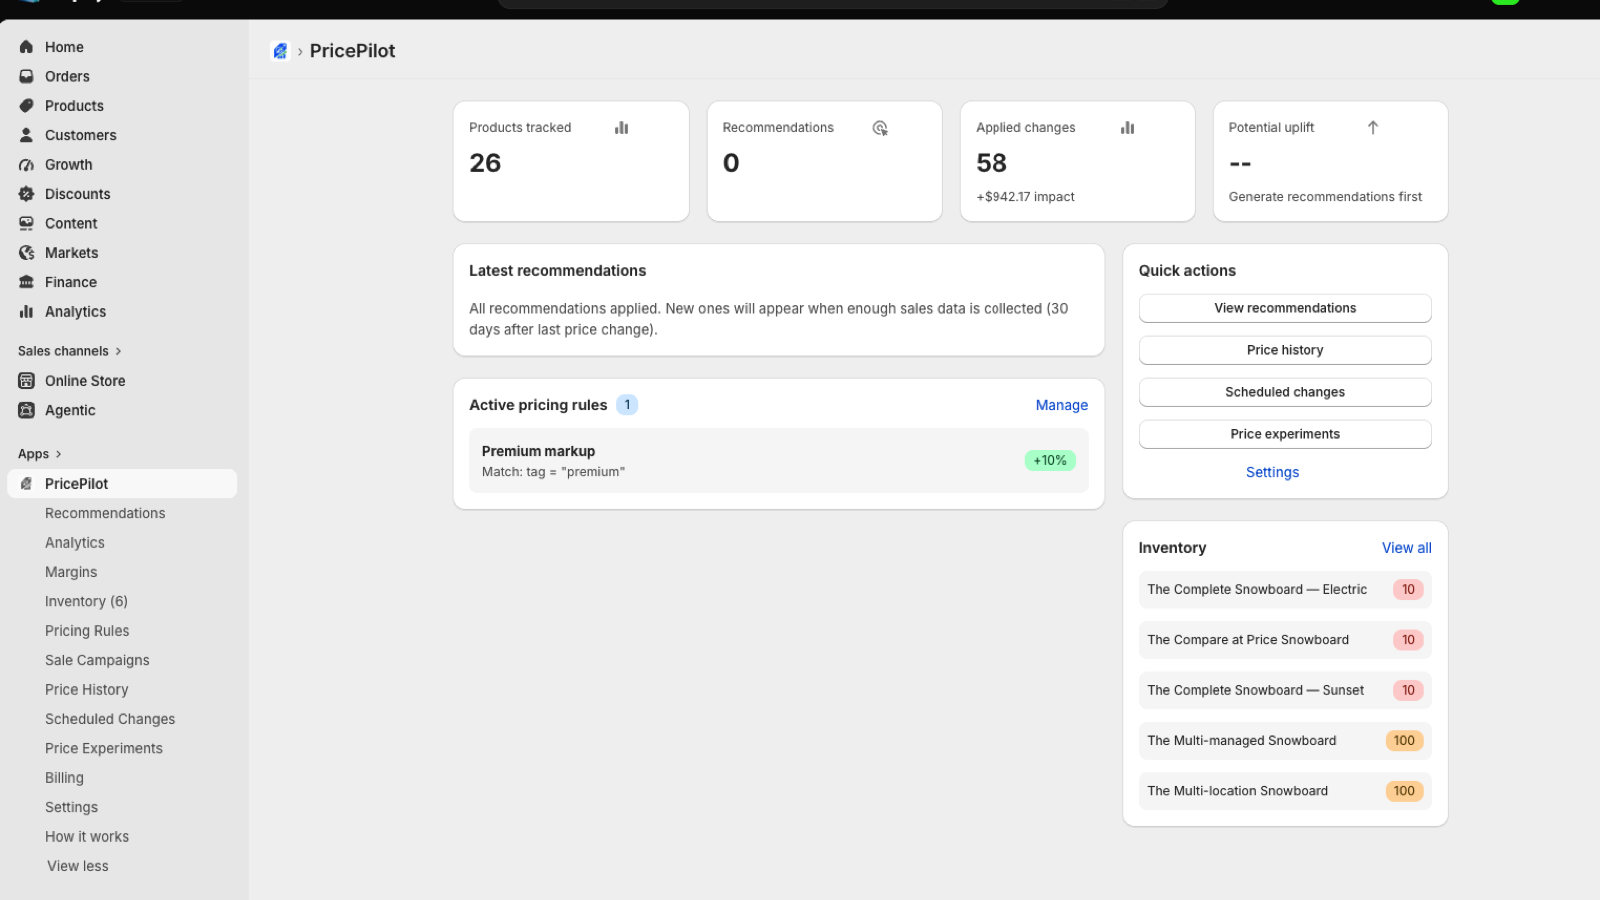Open PricePilot Analytics submenu item
This screenshot has width=1600, height=900.
pos(75,543)
